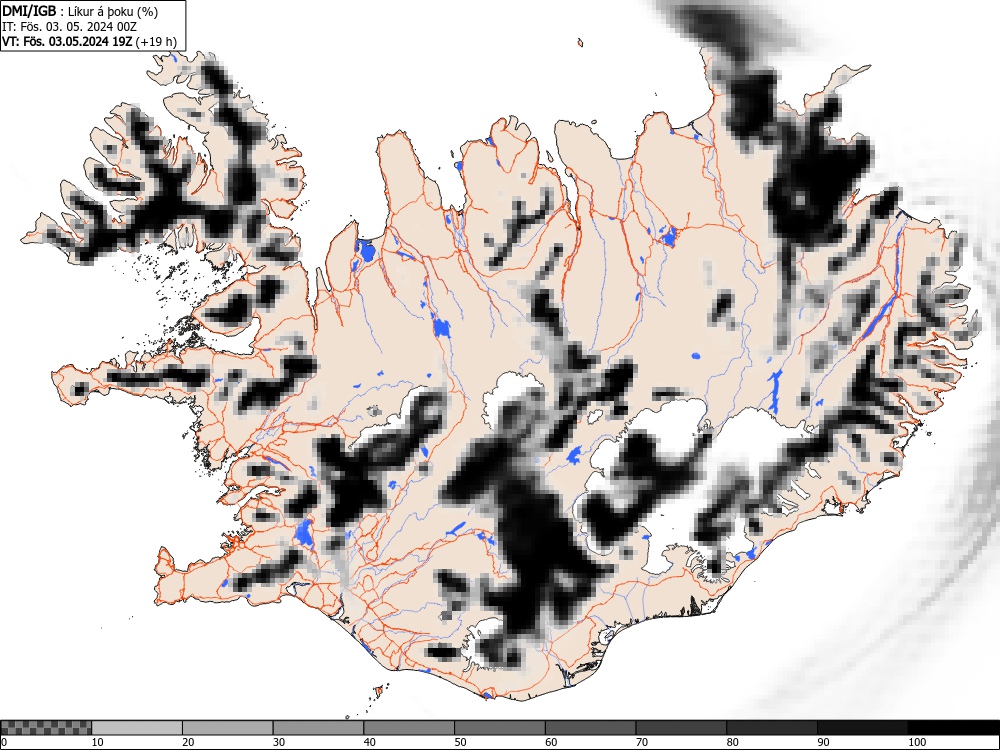The width and height of the screenshot is (1000, 750).
Task: Click the '0' legend label
Action: [4, 742]
